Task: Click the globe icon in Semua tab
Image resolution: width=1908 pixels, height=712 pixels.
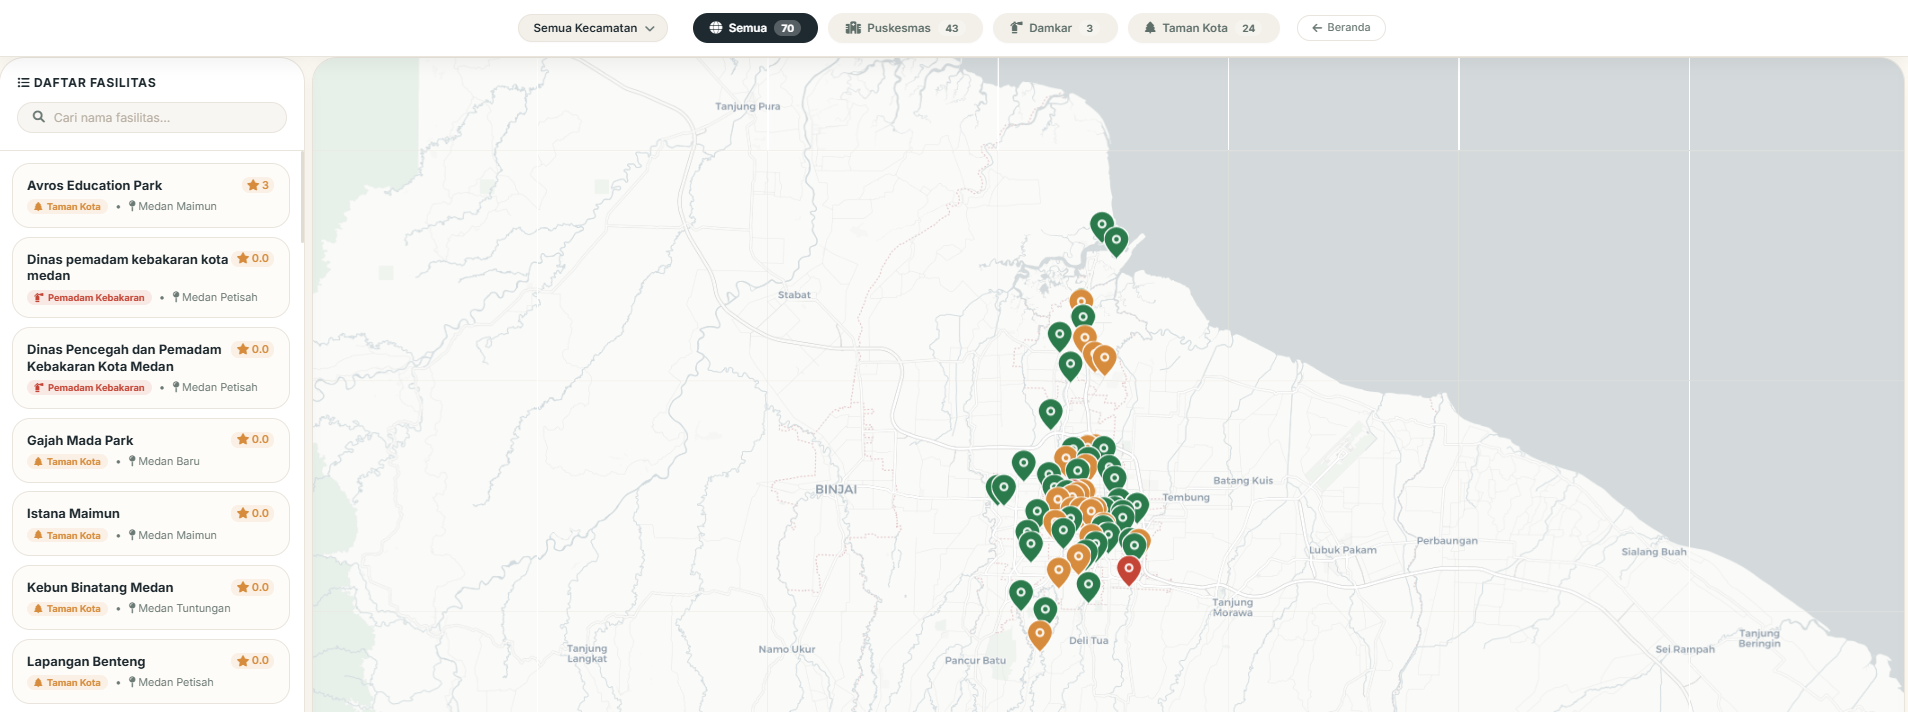Action: click(x=716, y=28)
